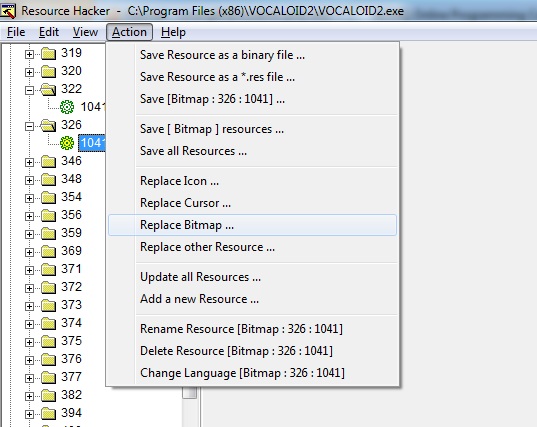Choose Save all Resources
537x427 pixels.
[x=252, y=151]
